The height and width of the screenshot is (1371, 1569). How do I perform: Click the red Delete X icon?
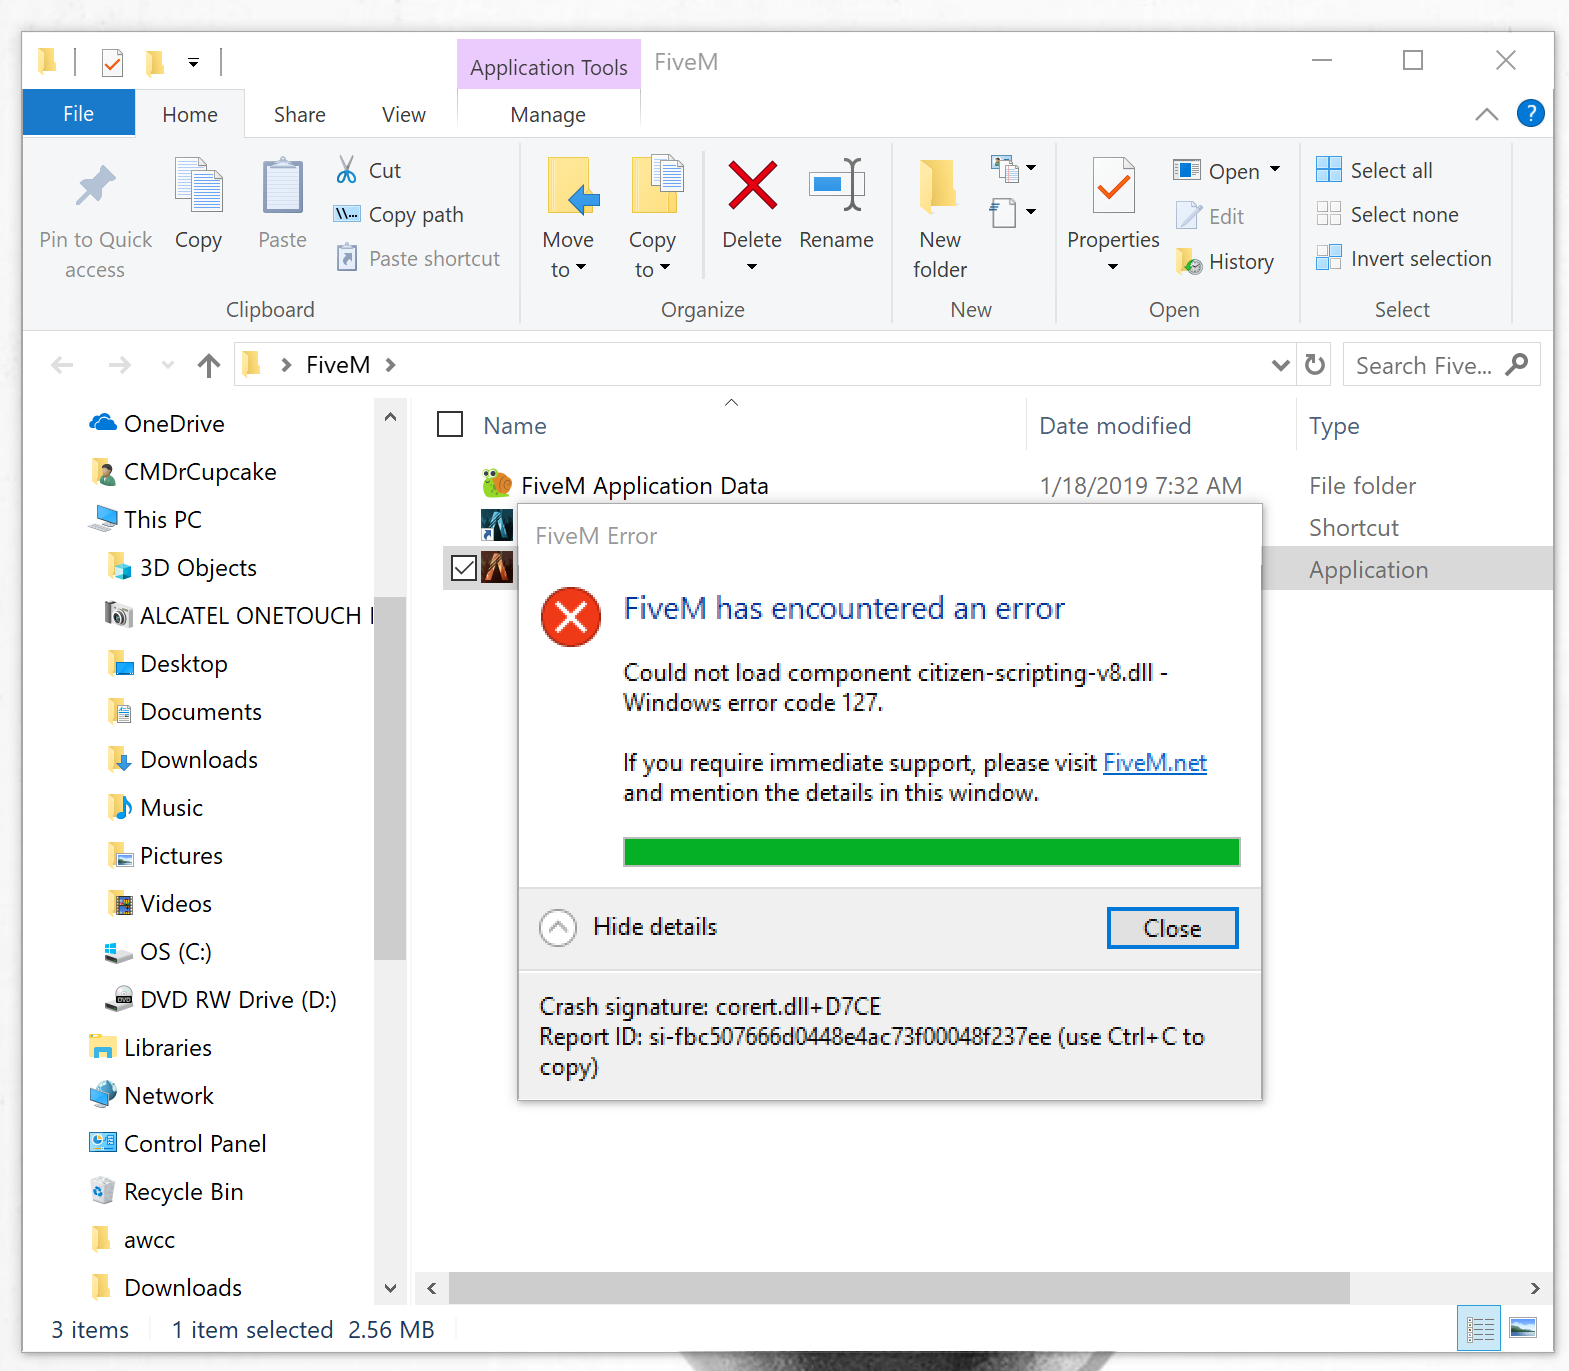point(752,185)
